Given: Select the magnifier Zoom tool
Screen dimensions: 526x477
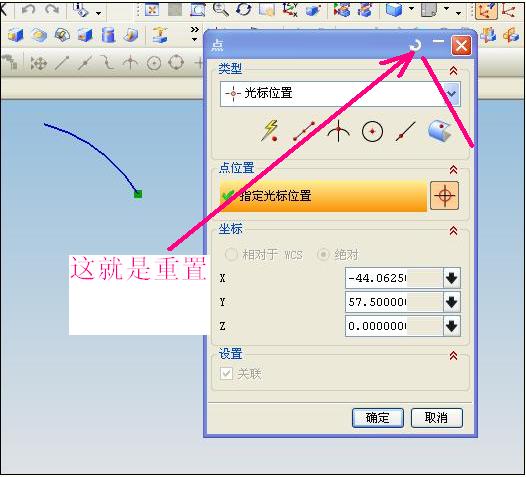Looking at the screenshot, I should tap(221, 9).
